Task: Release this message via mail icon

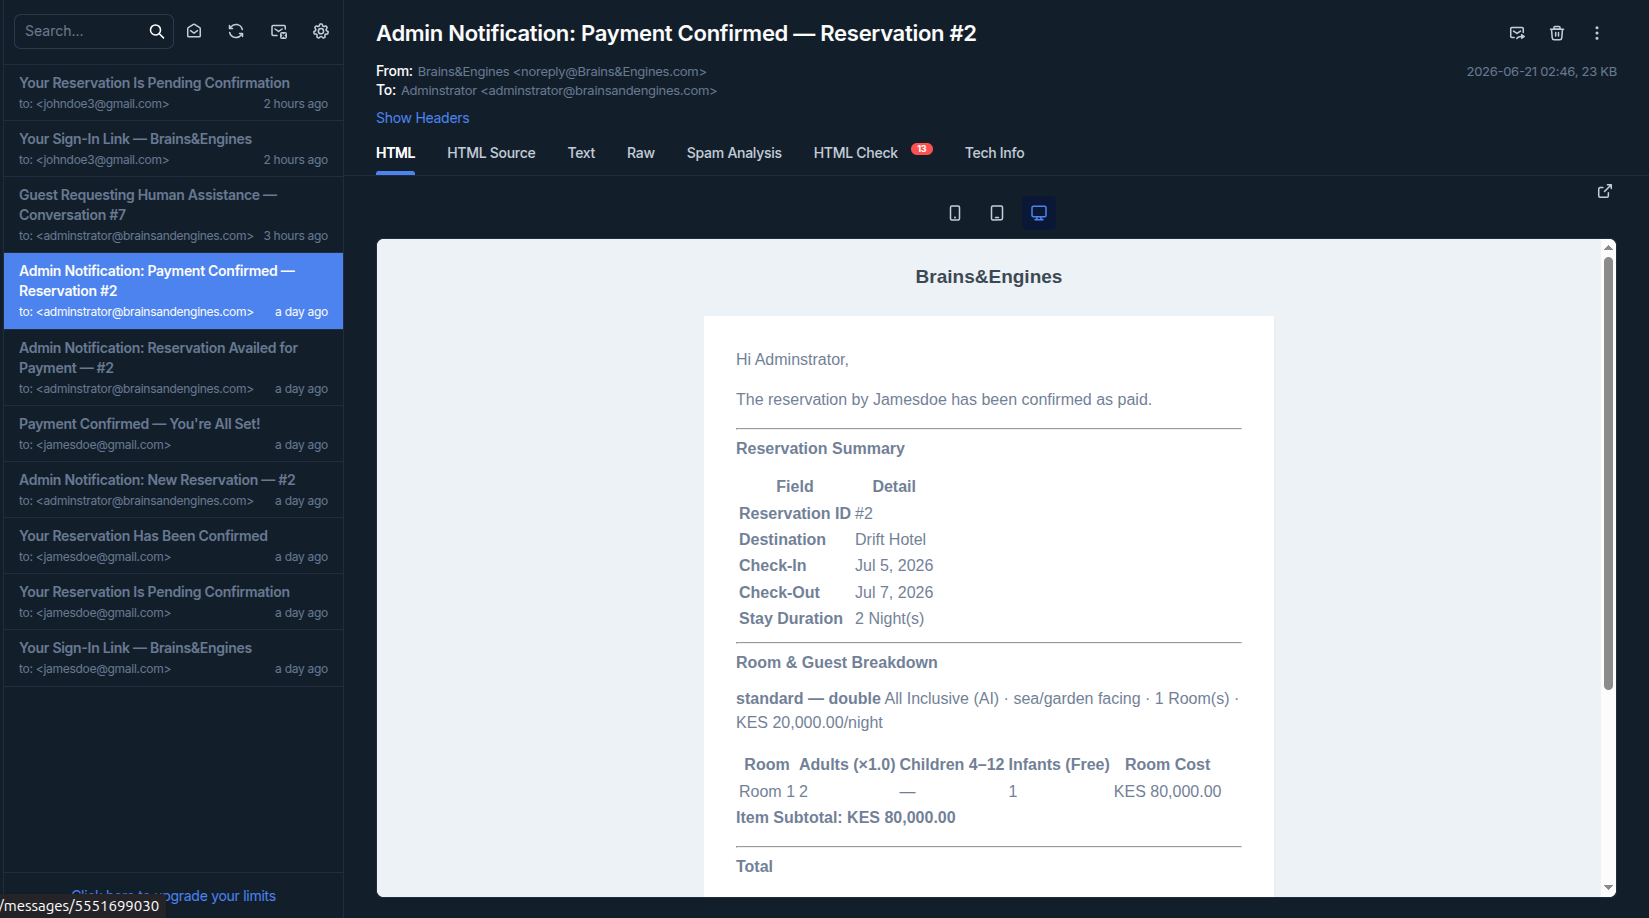Action: [x=1517, y=33]
